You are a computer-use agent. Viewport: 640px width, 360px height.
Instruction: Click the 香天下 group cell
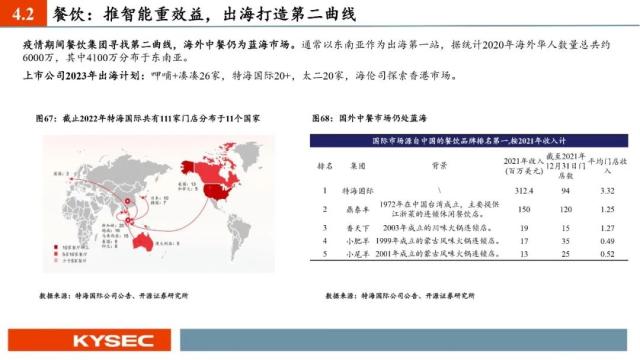click(358, 229)
